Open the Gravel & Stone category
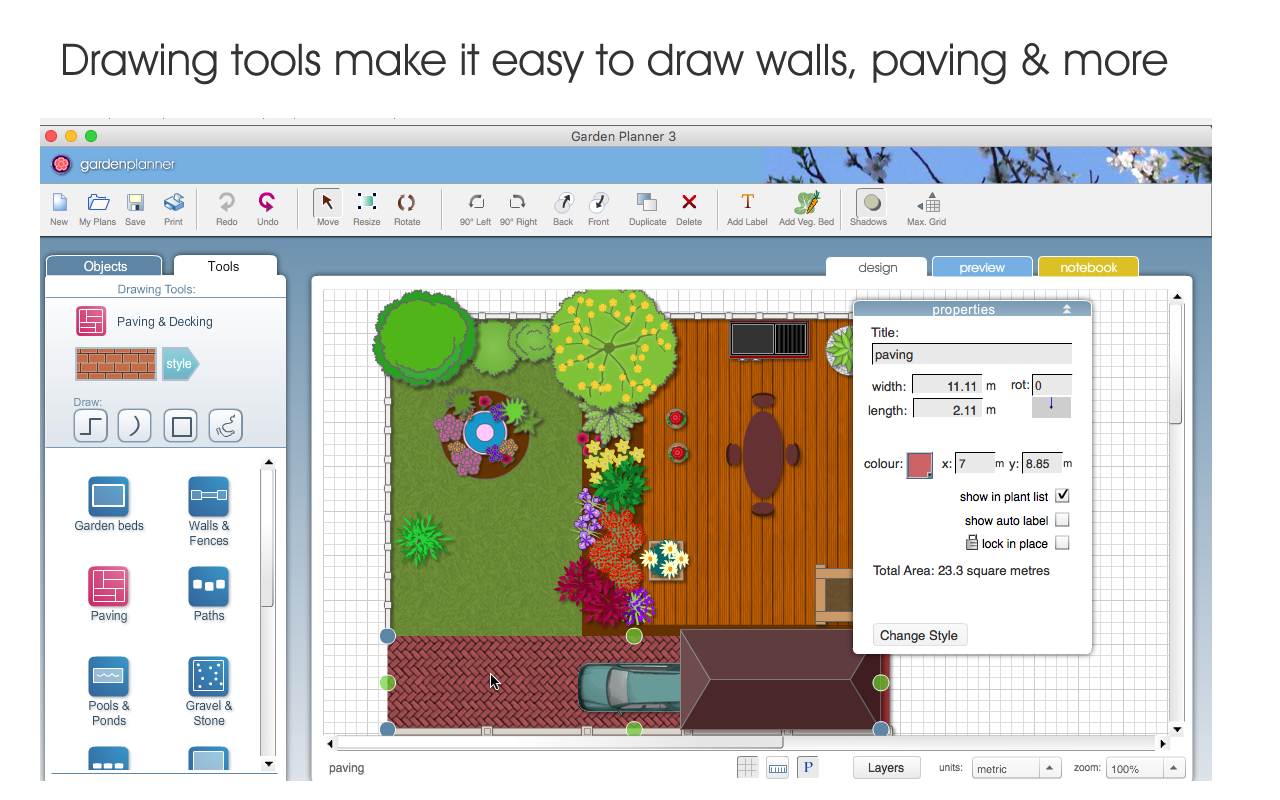1280x800 pixels. point(209,677)
